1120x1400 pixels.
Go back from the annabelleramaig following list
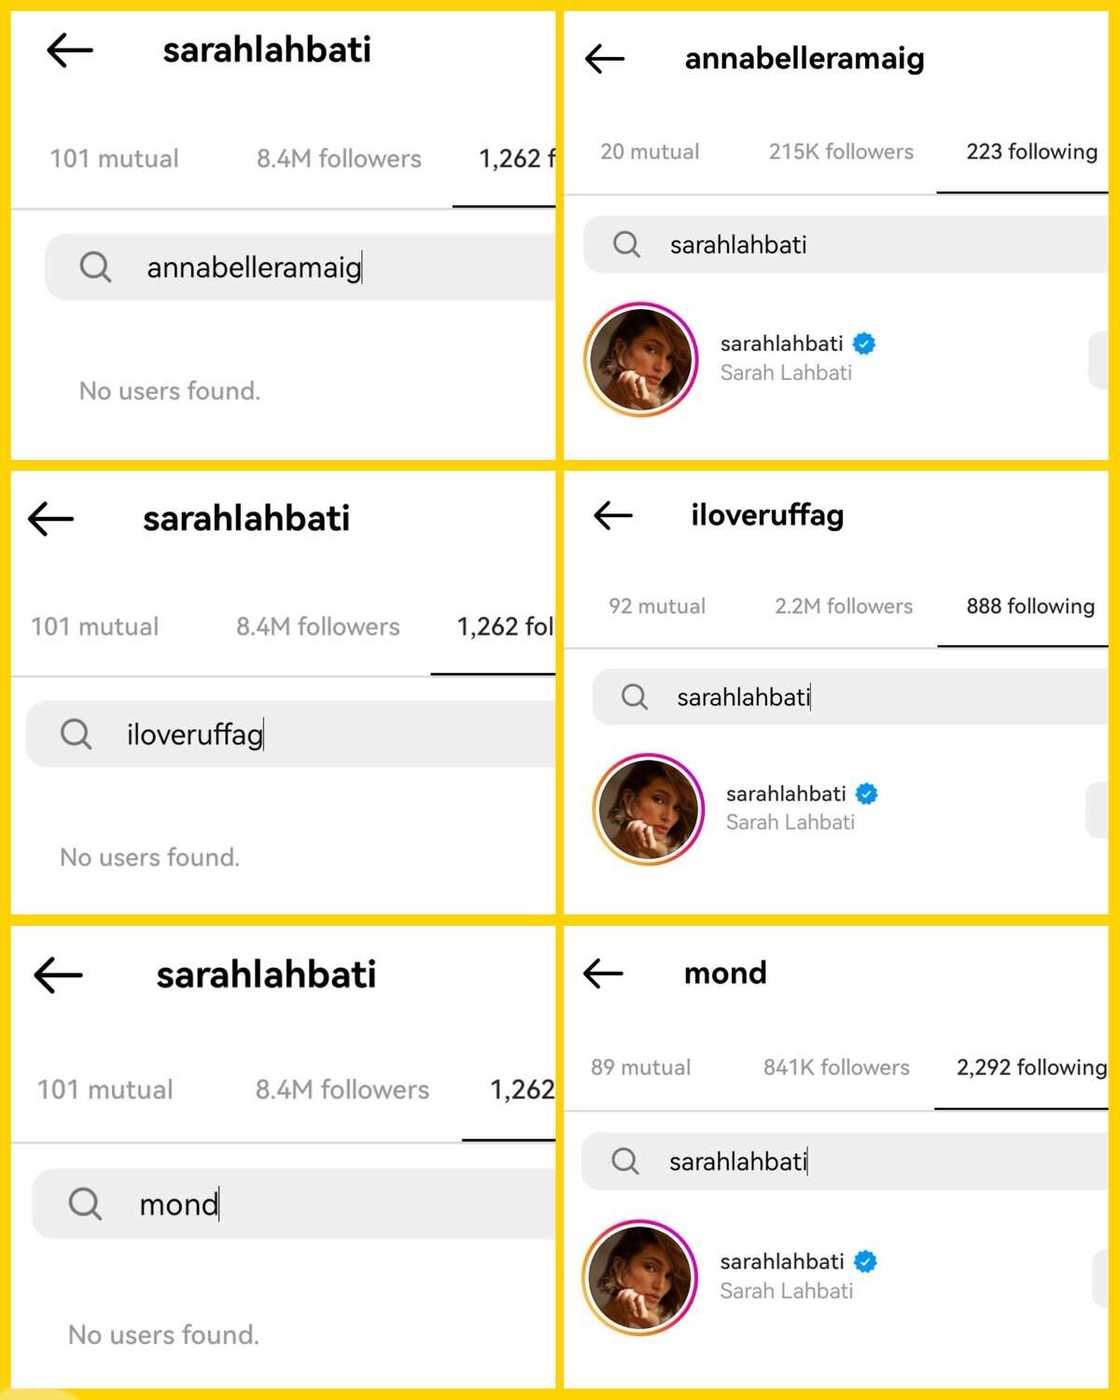coord(605,59)
